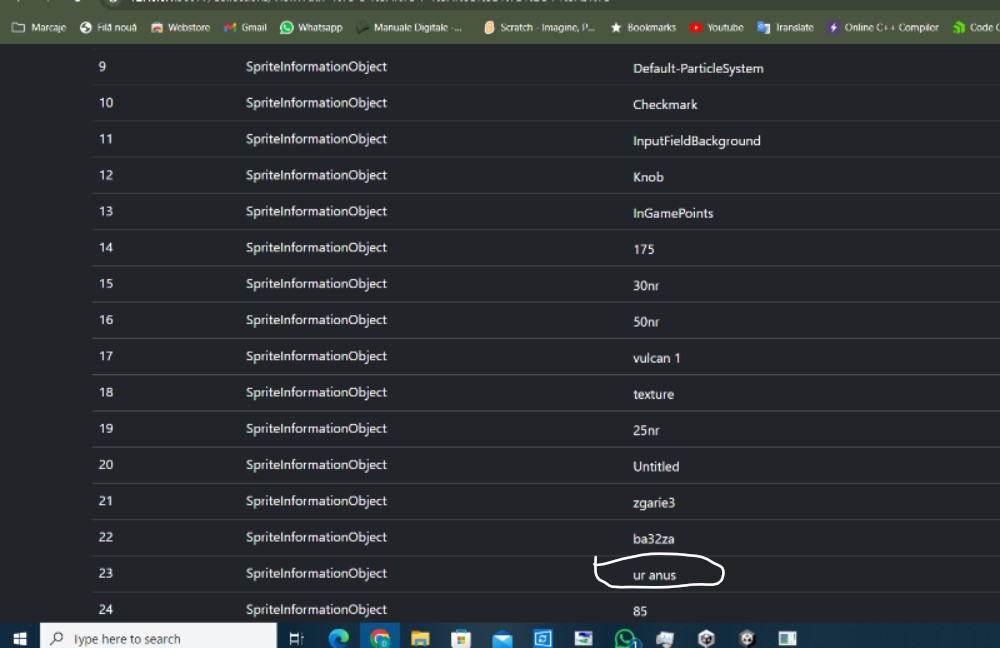Open Task View from the taskbar

coord(297,638)
